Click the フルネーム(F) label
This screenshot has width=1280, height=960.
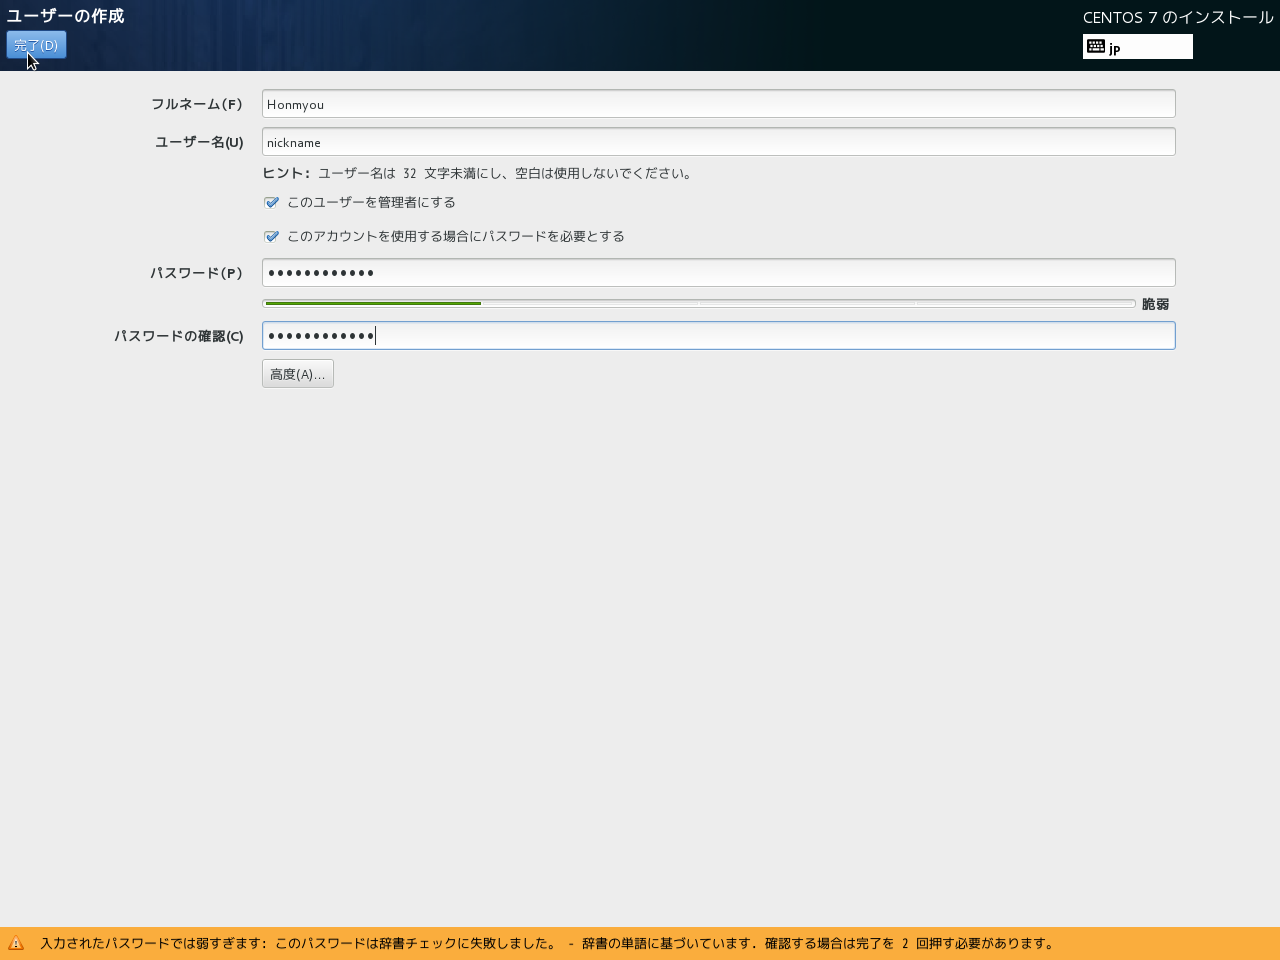point(197,104)
